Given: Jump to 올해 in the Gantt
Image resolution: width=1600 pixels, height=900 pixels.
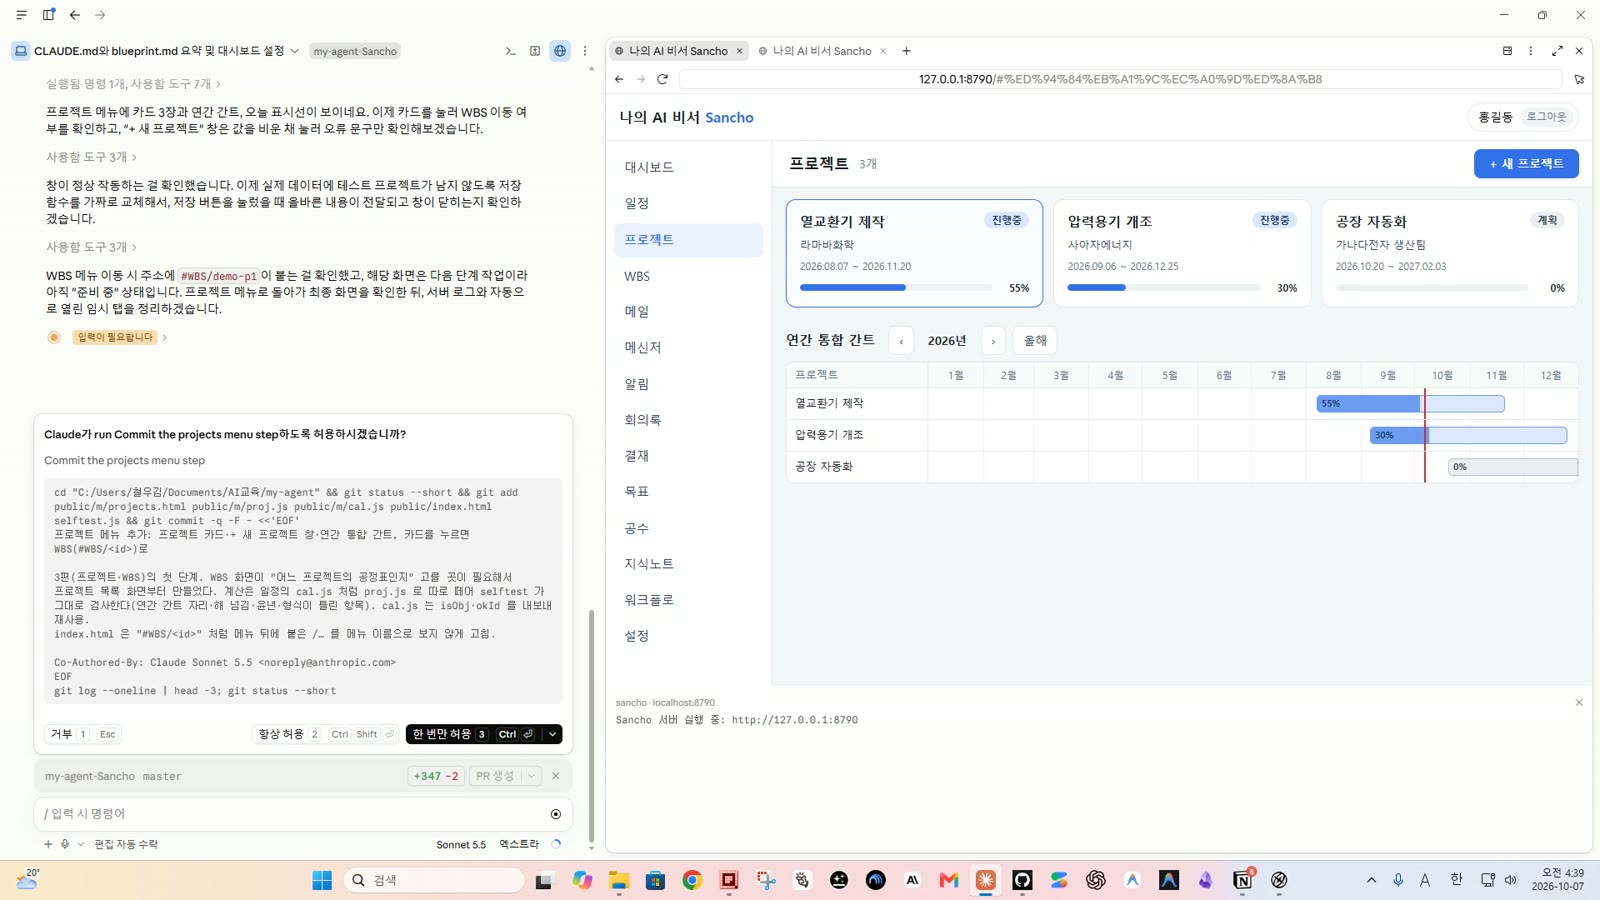Looking at the screenshot, I should (x=1035, y=341).
